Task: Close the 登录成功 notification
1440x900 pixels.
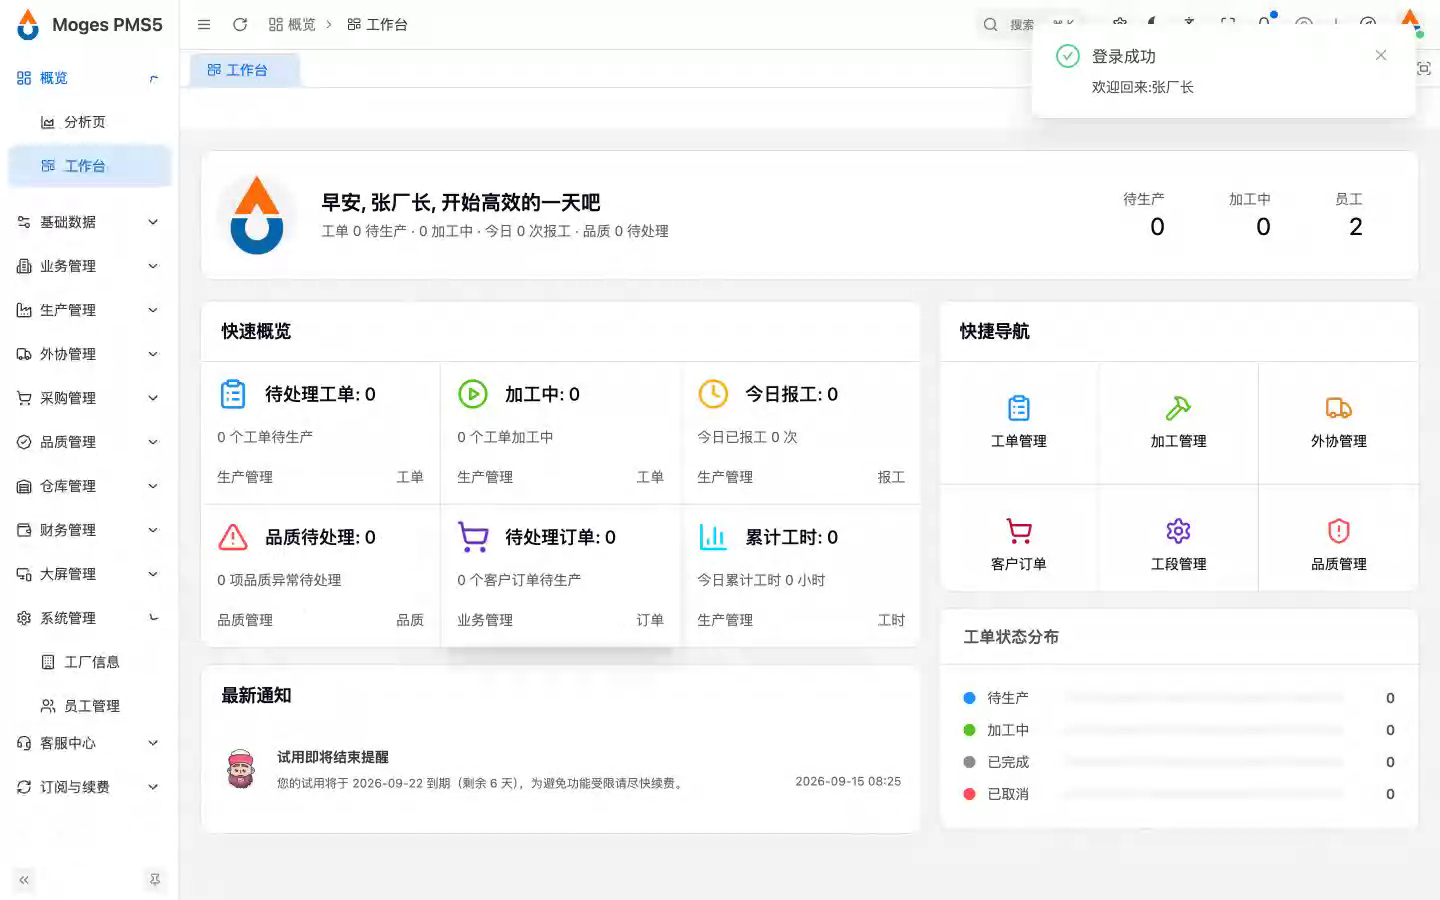Action: click(1381, 55)
